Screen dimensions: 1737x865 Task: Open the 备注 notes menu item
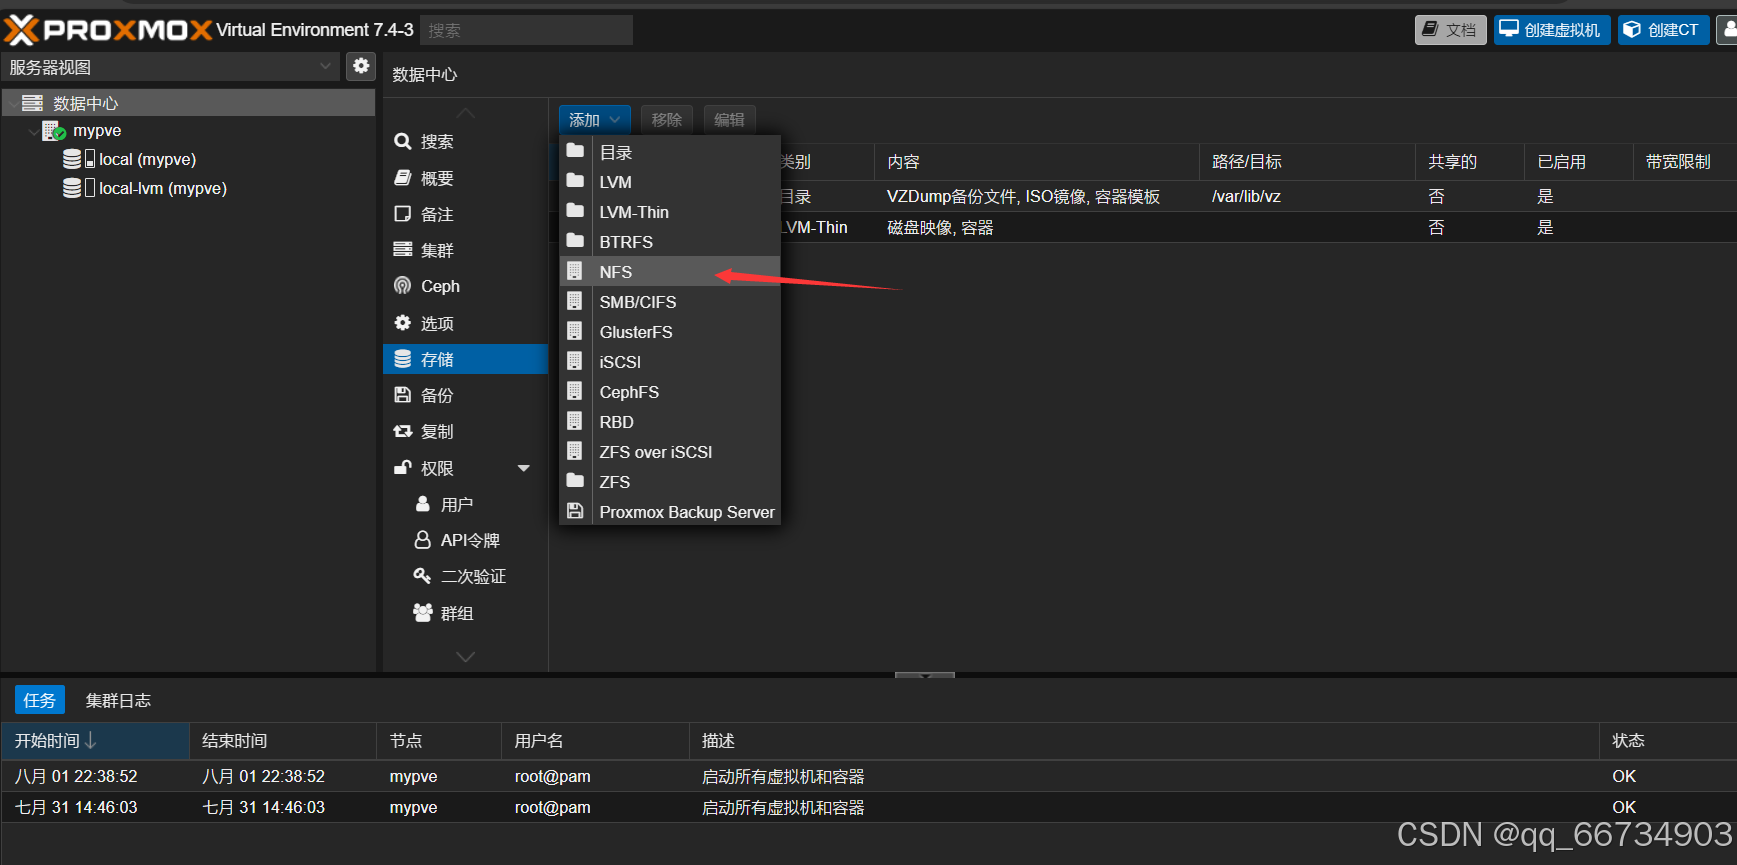tap(465, 214)
